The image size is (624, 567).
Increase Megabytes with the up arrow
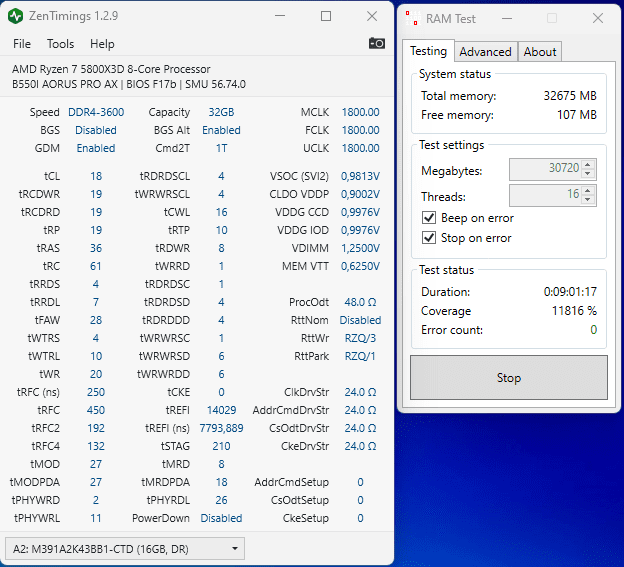588,164
